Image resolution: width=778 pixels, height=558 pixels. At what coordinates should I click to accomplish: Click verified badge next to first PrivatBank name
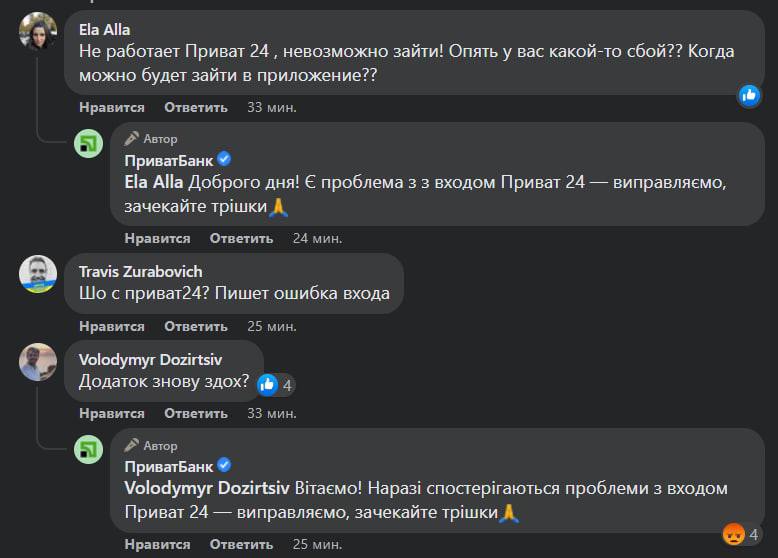(x=224, y=160)
